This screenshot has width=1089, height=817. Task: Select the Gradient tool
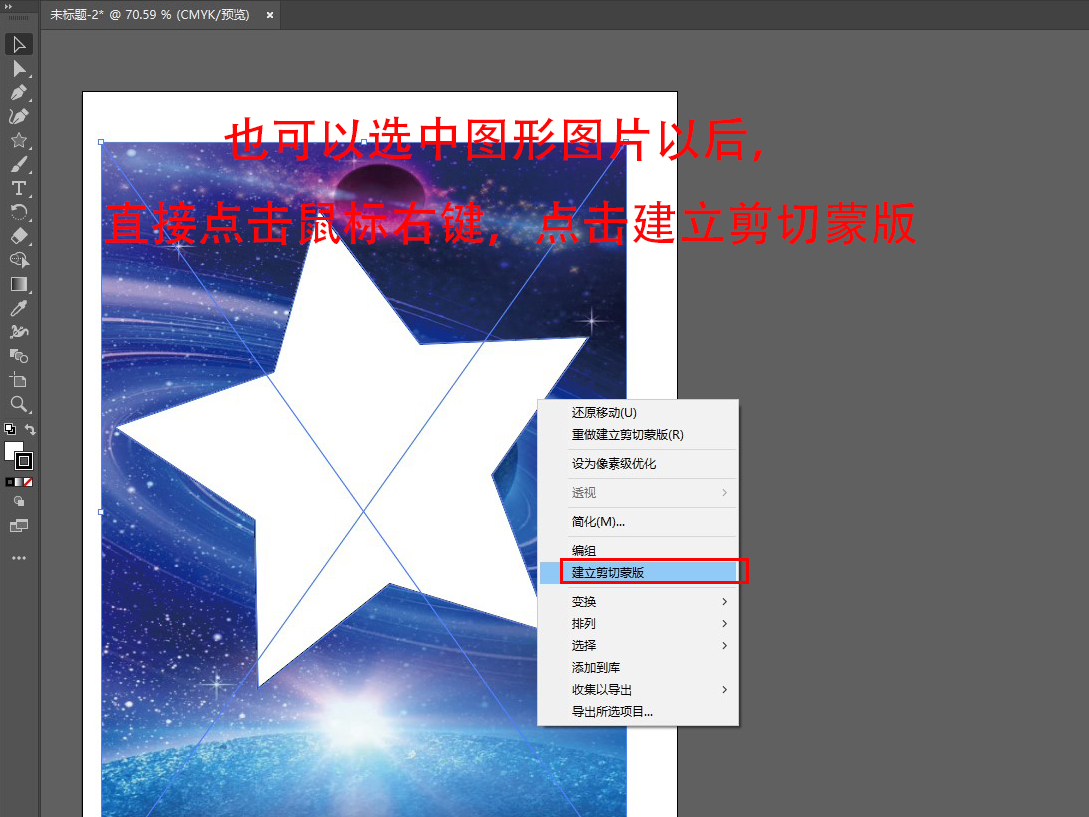[19, 284]
